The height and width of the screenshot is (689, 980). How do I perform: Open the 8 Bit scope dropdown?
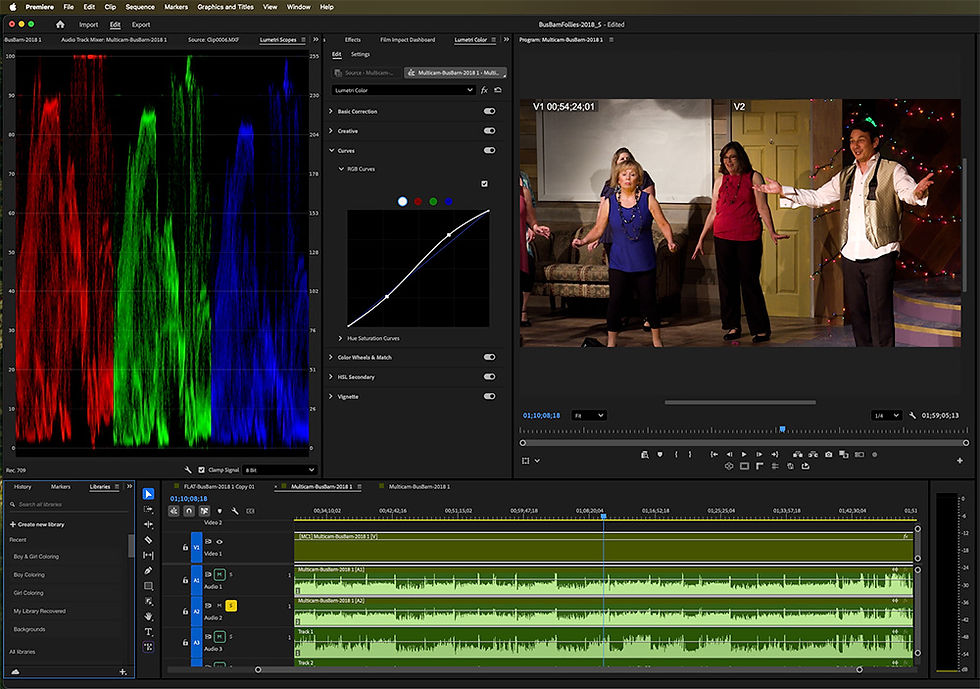click(280, 470)
